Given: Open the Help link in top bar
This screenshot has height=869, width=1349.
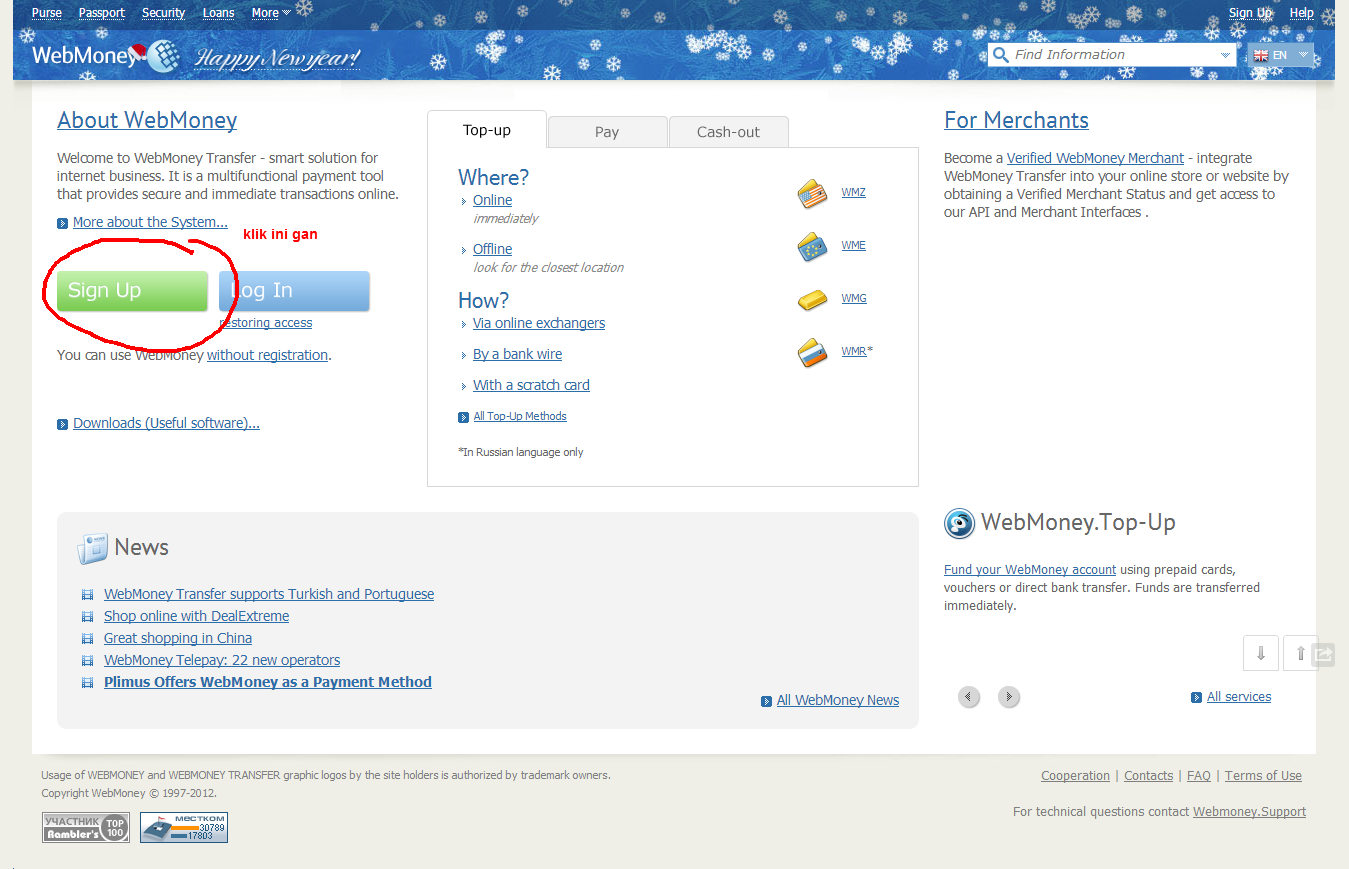Looking at the screenshot, I should point(1302,13).
